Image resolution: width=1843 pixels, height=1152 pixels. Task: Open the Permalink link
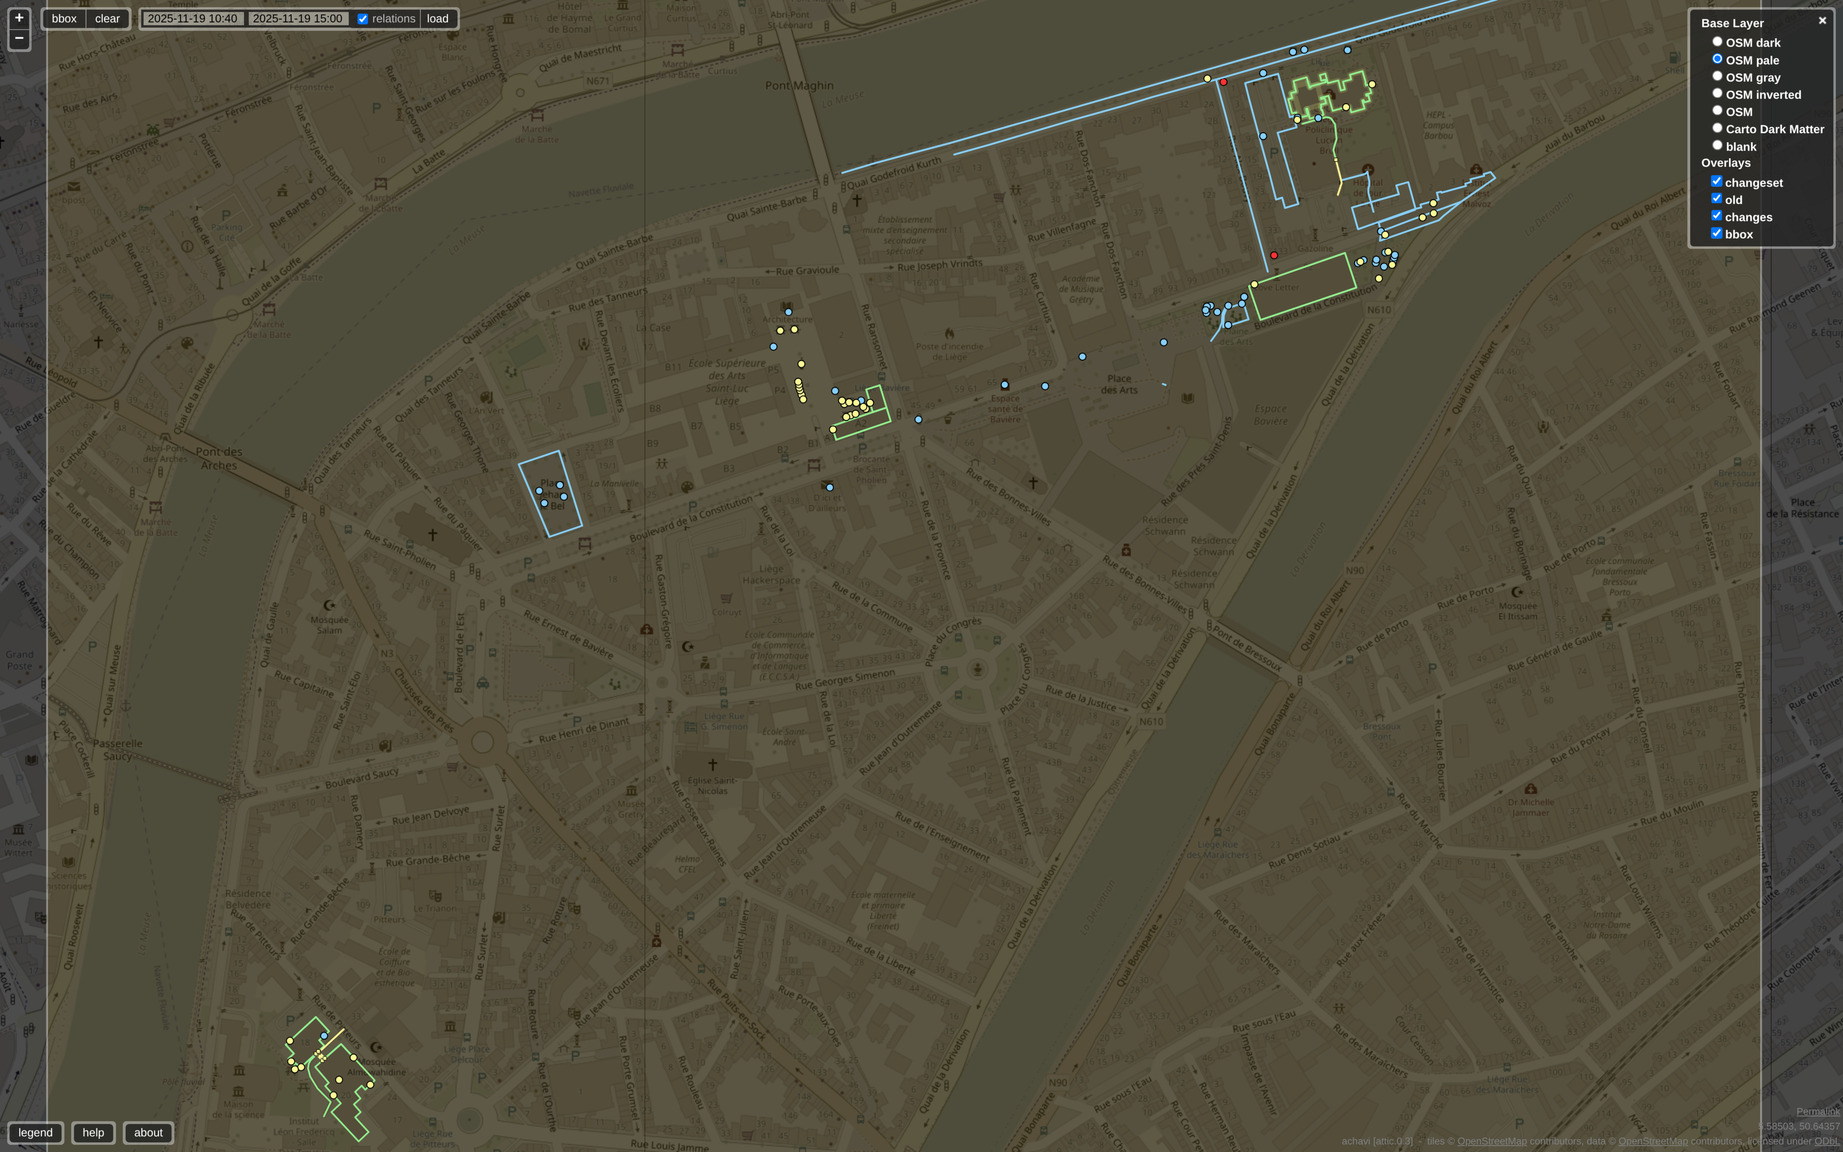click(x=1817, y=1112)
